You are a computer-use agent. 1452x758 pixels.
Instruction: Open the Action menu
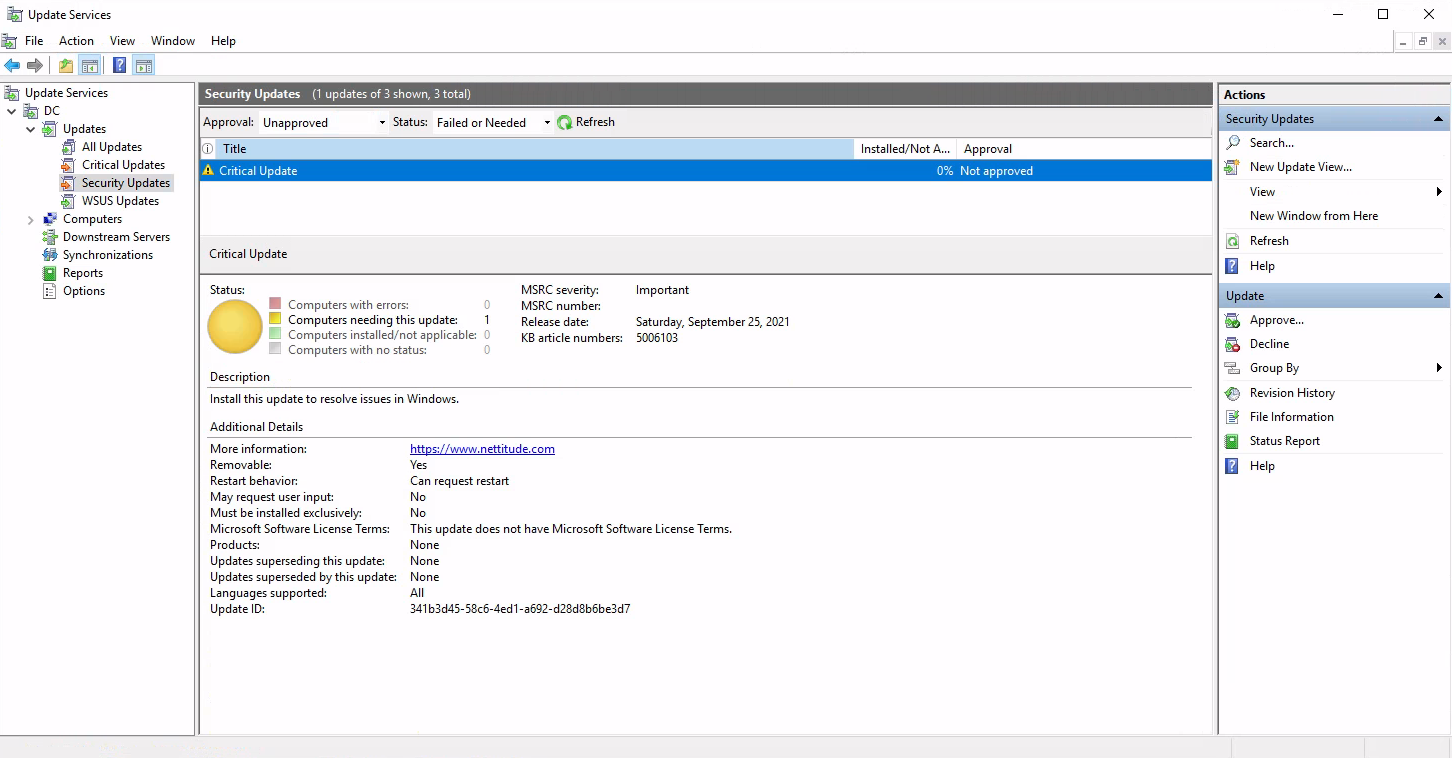[76, 41]
